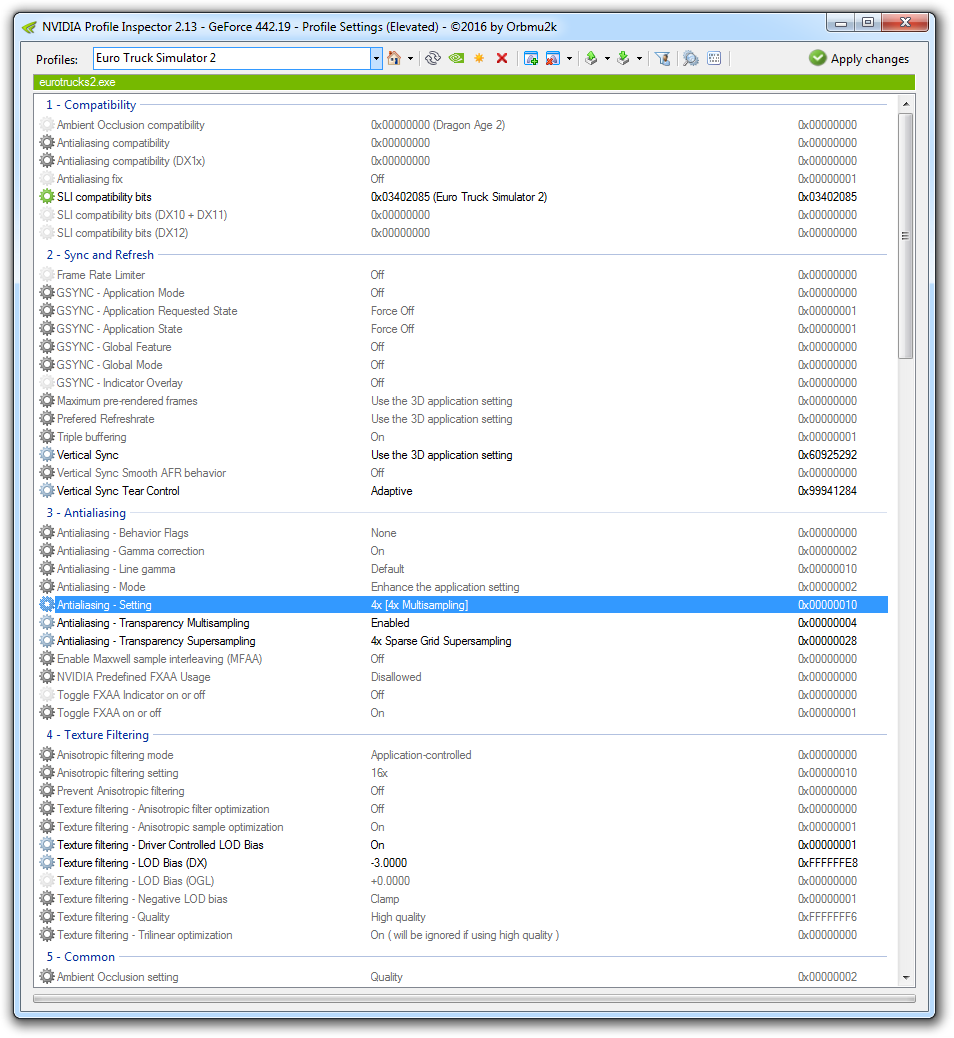Click hex value 0x60925292
This screenshot has height=1038, width=954.
pos(827,455)
